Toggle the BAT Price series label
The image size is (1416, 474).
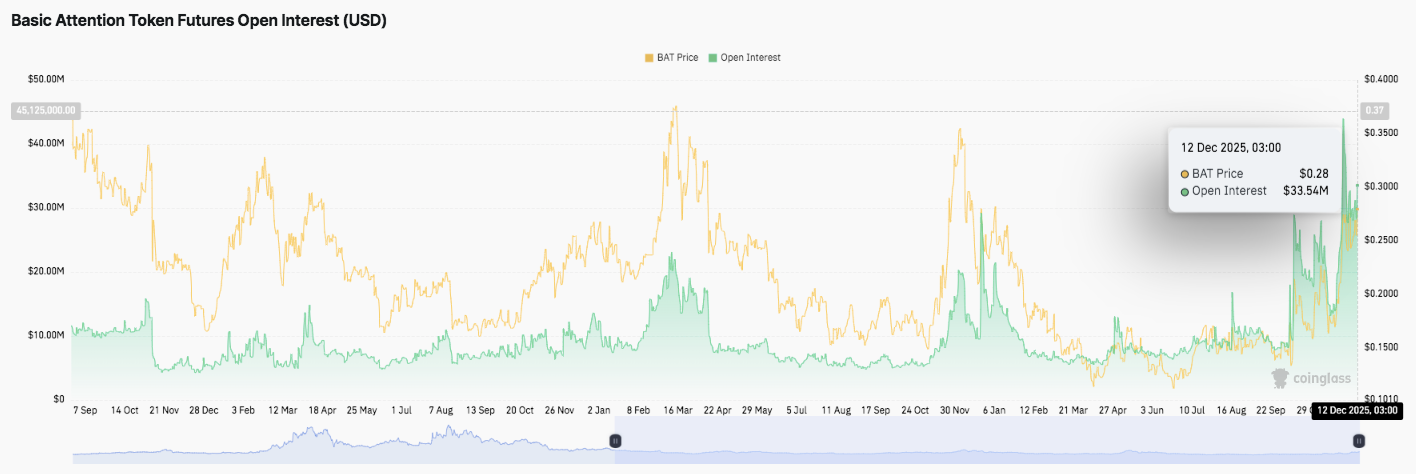point(677,58)
